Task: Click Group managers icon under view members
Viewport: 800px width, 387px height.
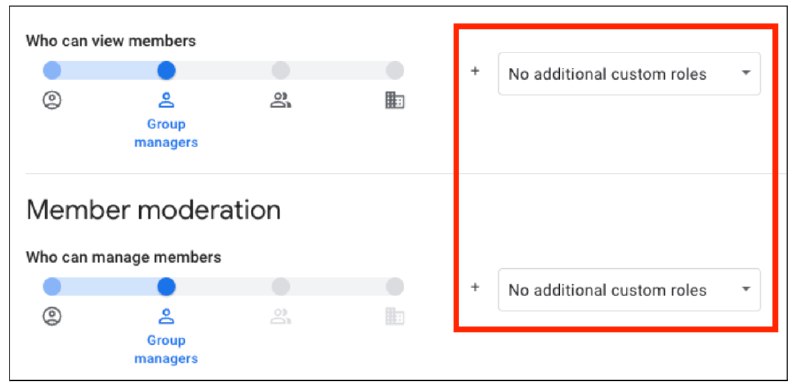Action: tap(166, 101)
